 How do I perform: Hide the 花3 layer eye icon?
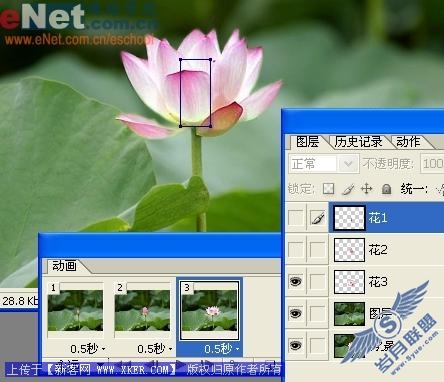coord(296,281)
